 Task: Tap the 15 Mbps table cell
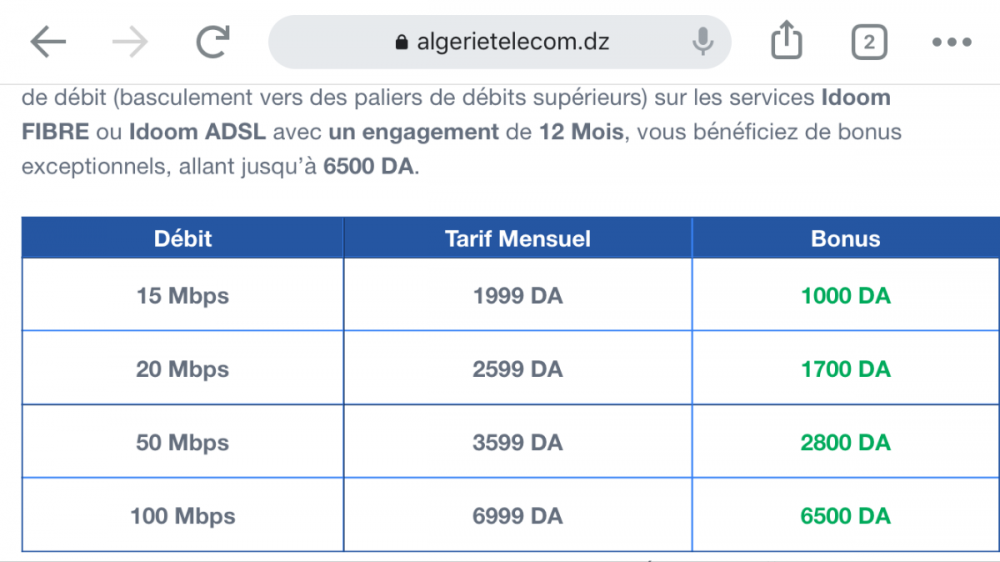coord(183,296)
